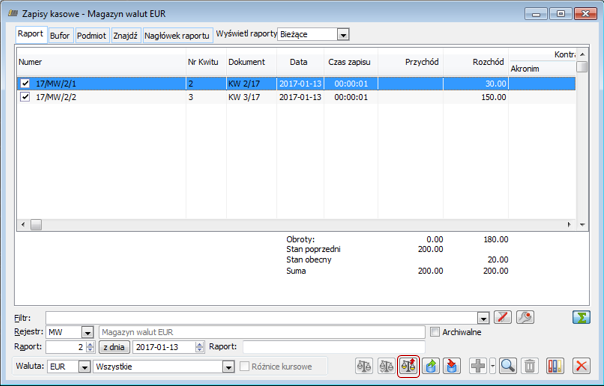Click into the Filtr input field
The image size is (604, 386).
pyautogui.click(x=262, y=318)
